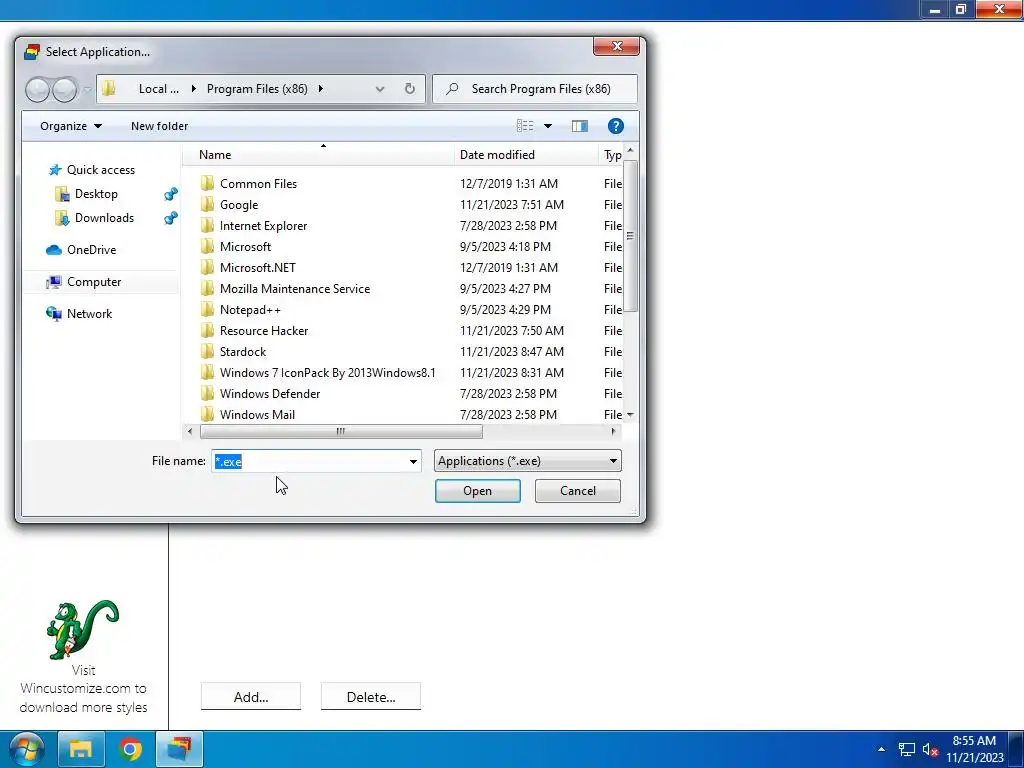Click the Notepad++ folder icon
Screen dimensions: 1024x768
coord(207,310)
